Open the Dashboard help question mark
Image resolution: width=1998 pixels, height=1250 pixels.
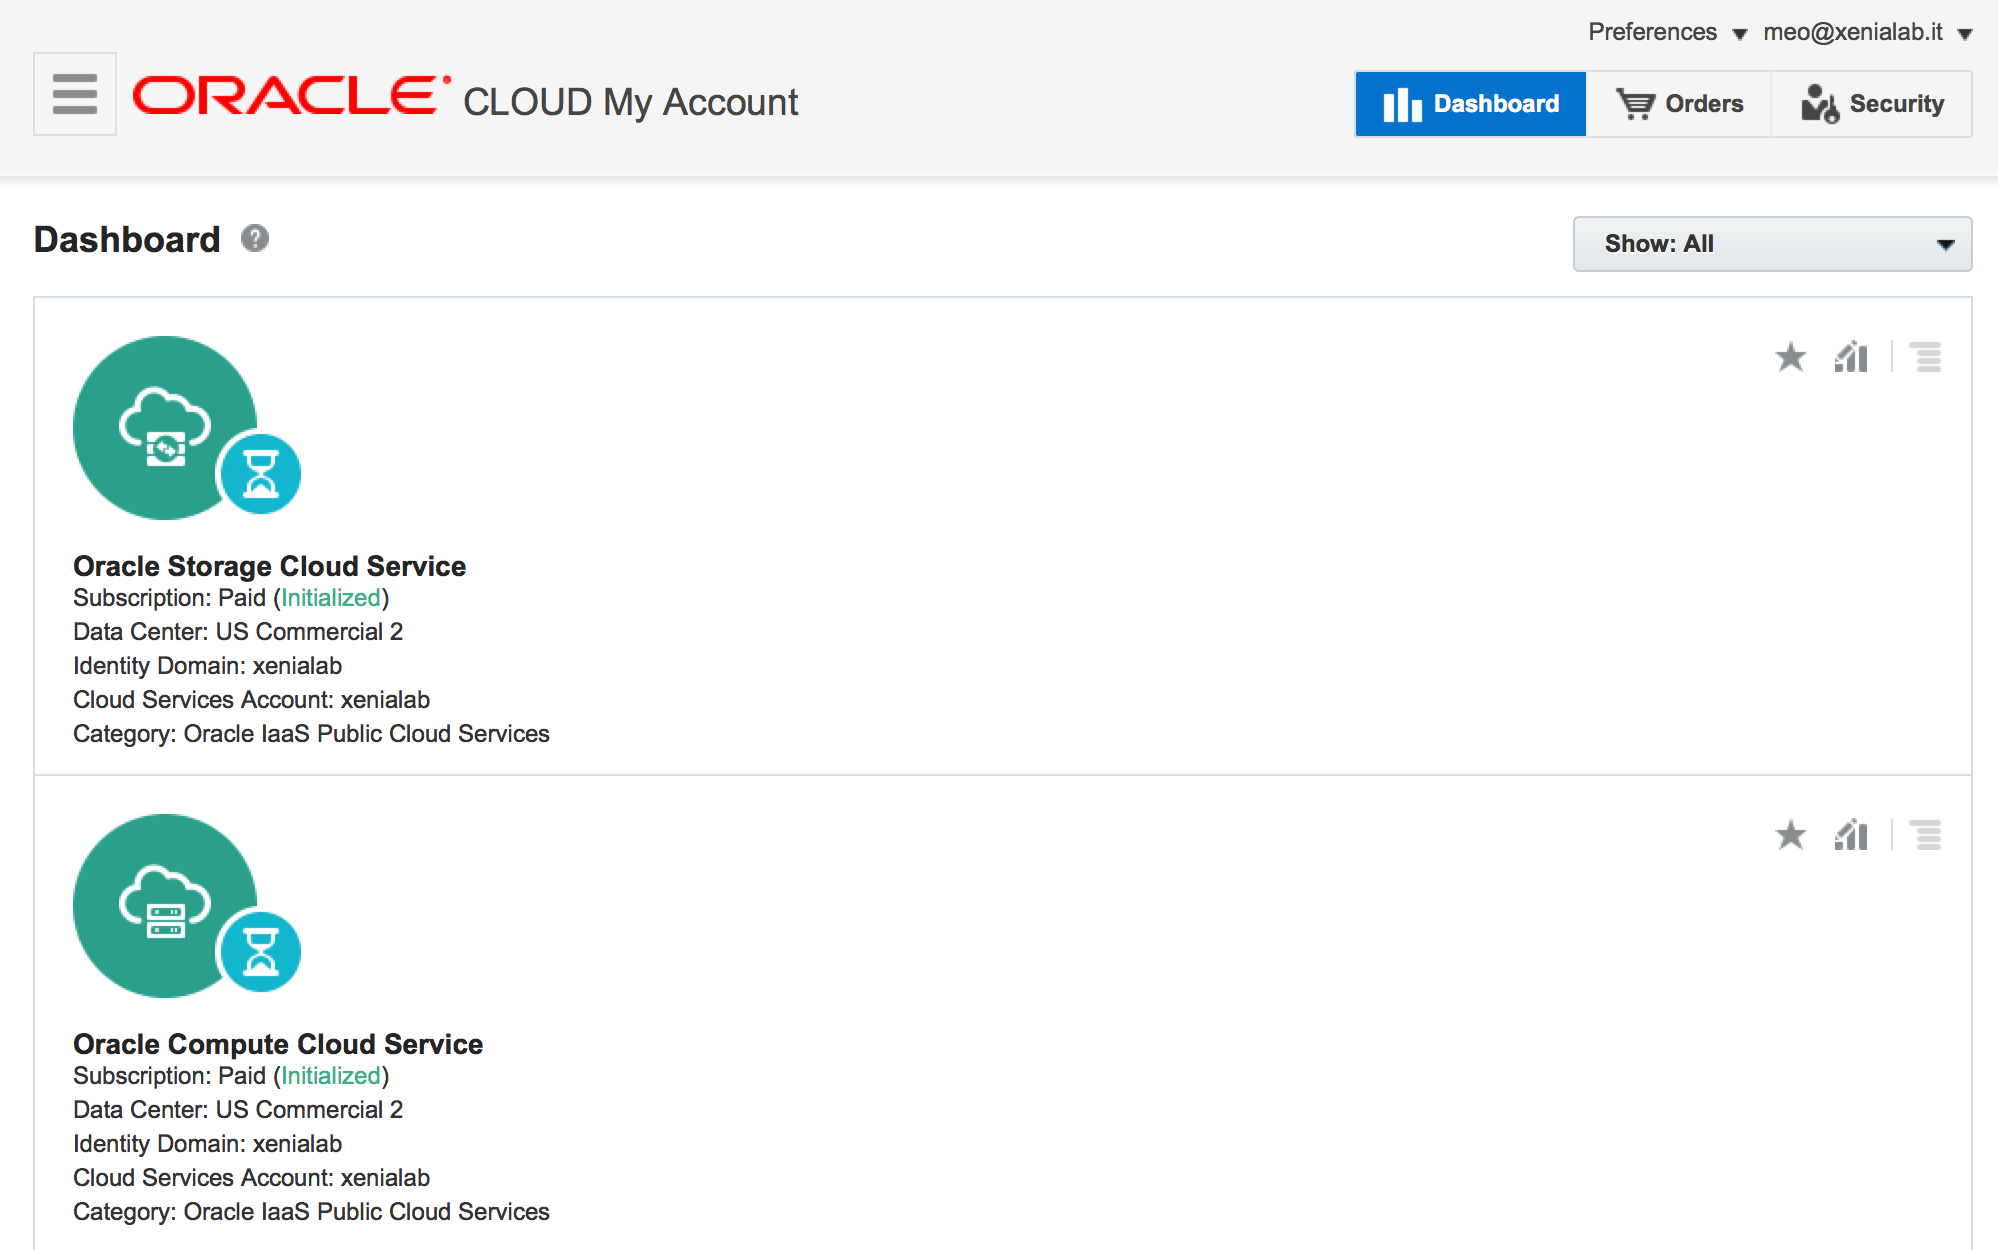(255, 238)
